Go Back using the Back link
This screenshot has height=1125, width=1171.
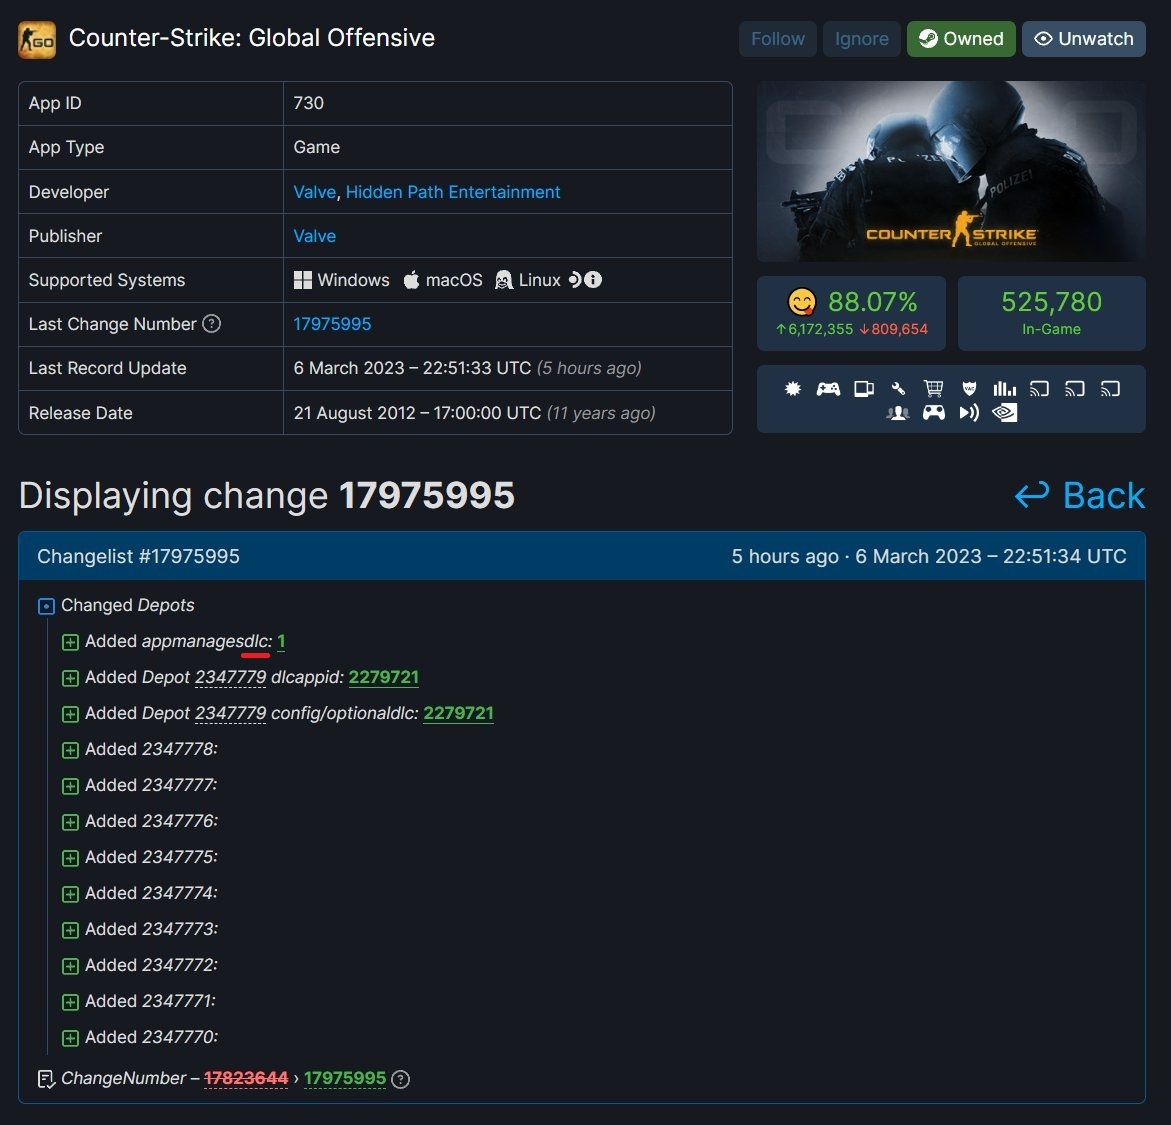click(x=1080, y=495)
